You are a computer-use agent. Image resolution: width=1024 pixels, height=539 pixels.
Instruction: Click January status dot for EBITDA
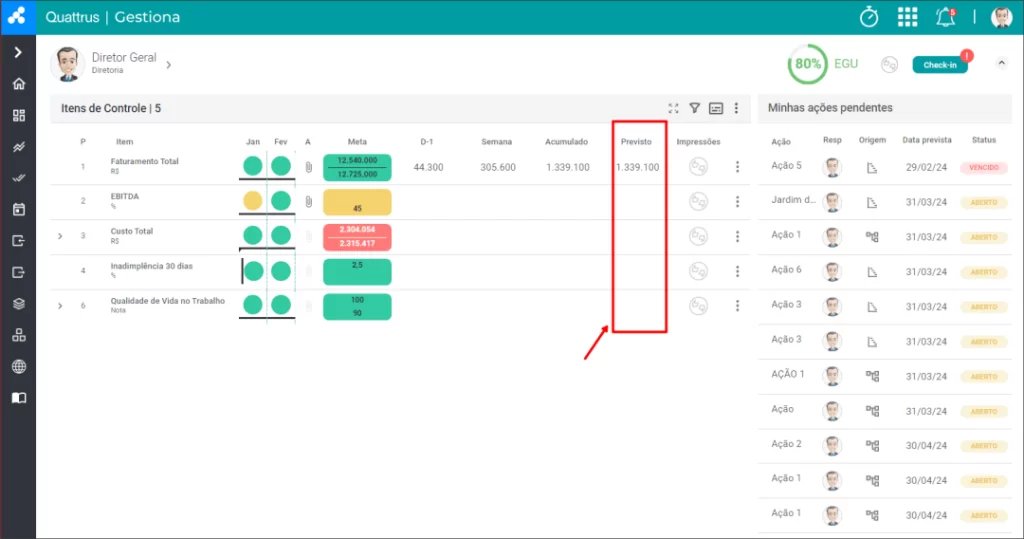[253, 201]
